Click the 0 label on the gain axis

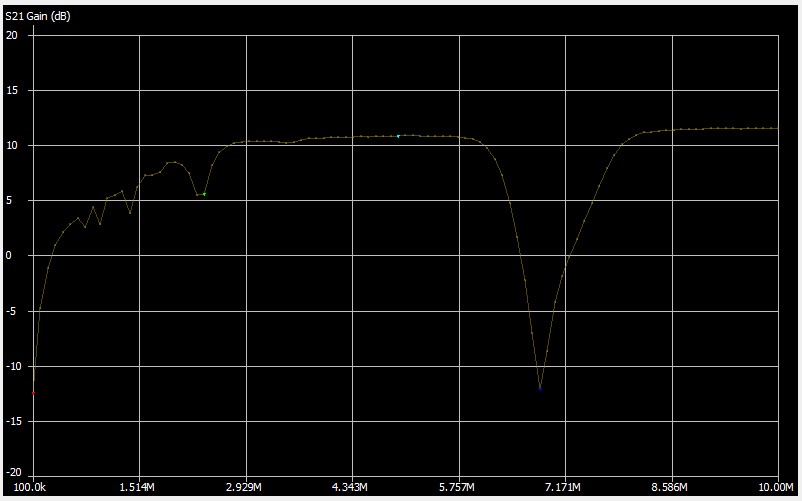8,256
